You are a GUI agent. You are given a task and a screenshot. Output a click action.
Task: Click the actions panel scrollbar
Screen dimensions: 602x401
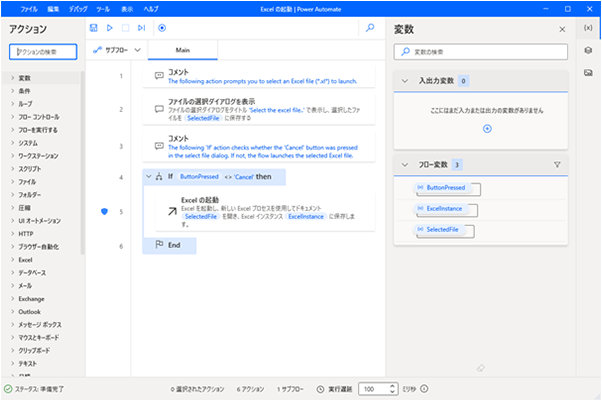[82, 162]
